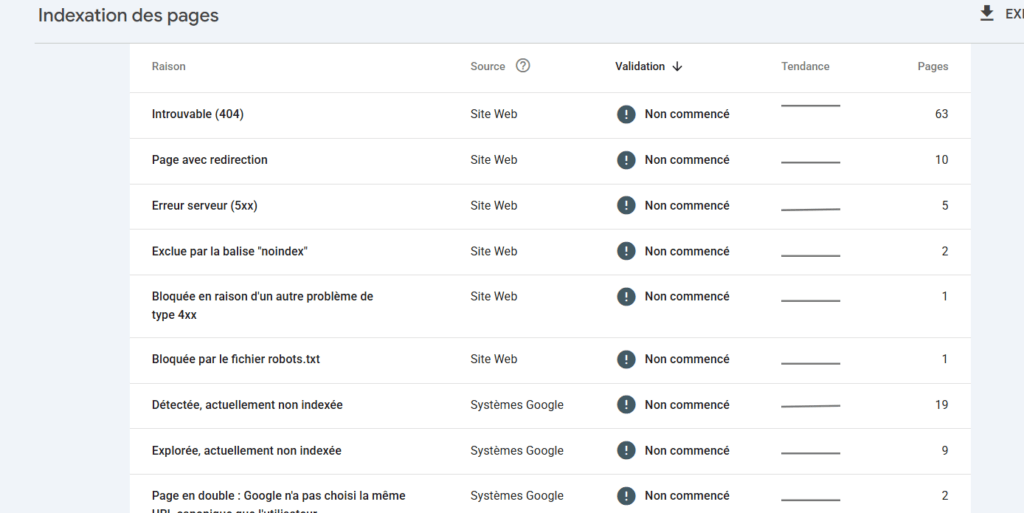Viewport: 1024px width, 513px height.
Task: Open Exclue par la balise "noindex" reason
Action: click(230, 251)
